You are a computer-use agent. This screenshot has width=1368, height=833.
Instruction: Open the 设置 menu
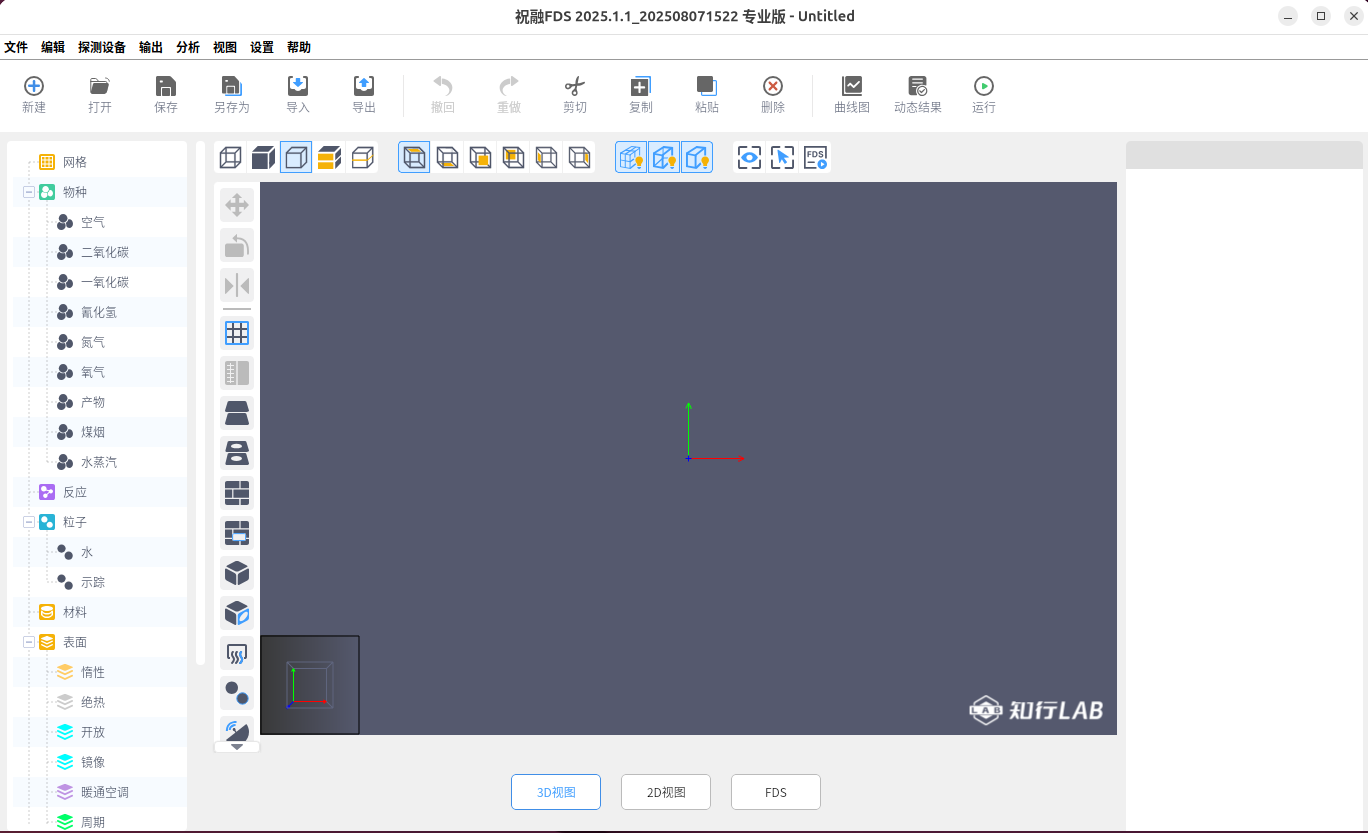pos(262,47)
